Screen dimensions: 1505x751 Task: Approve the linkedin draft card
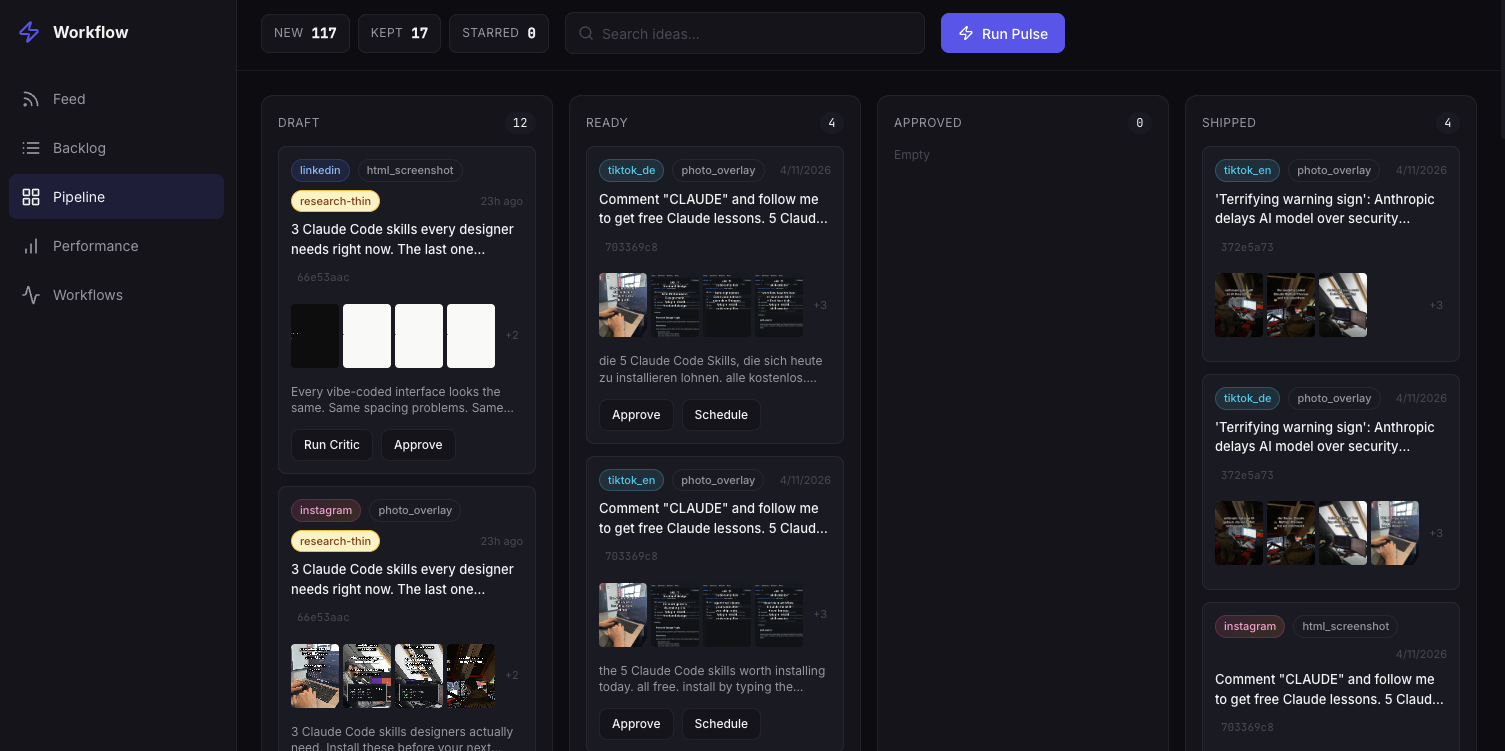pyautogui.click(x=418, y=445)
